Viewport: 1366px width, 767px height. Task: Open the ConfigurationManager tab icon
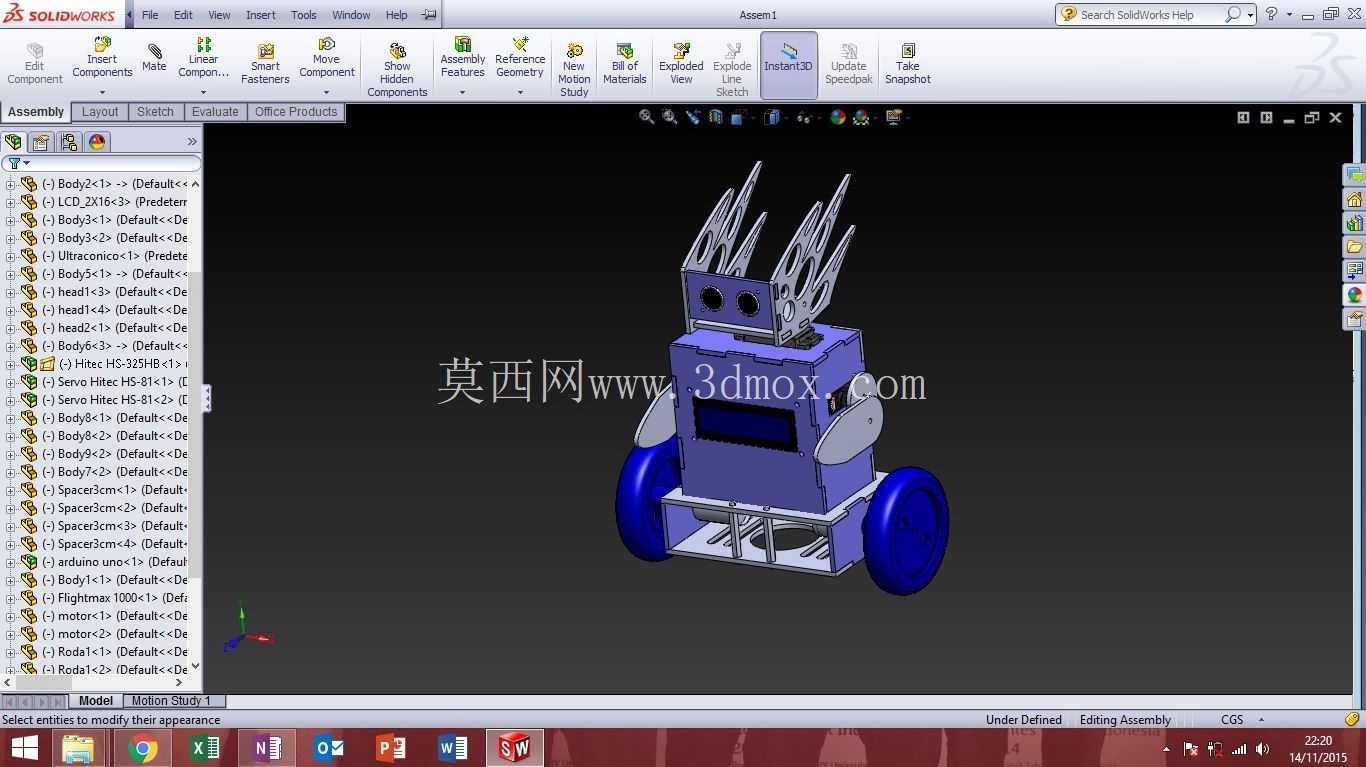pyautogui.click(x=69, y=142)
